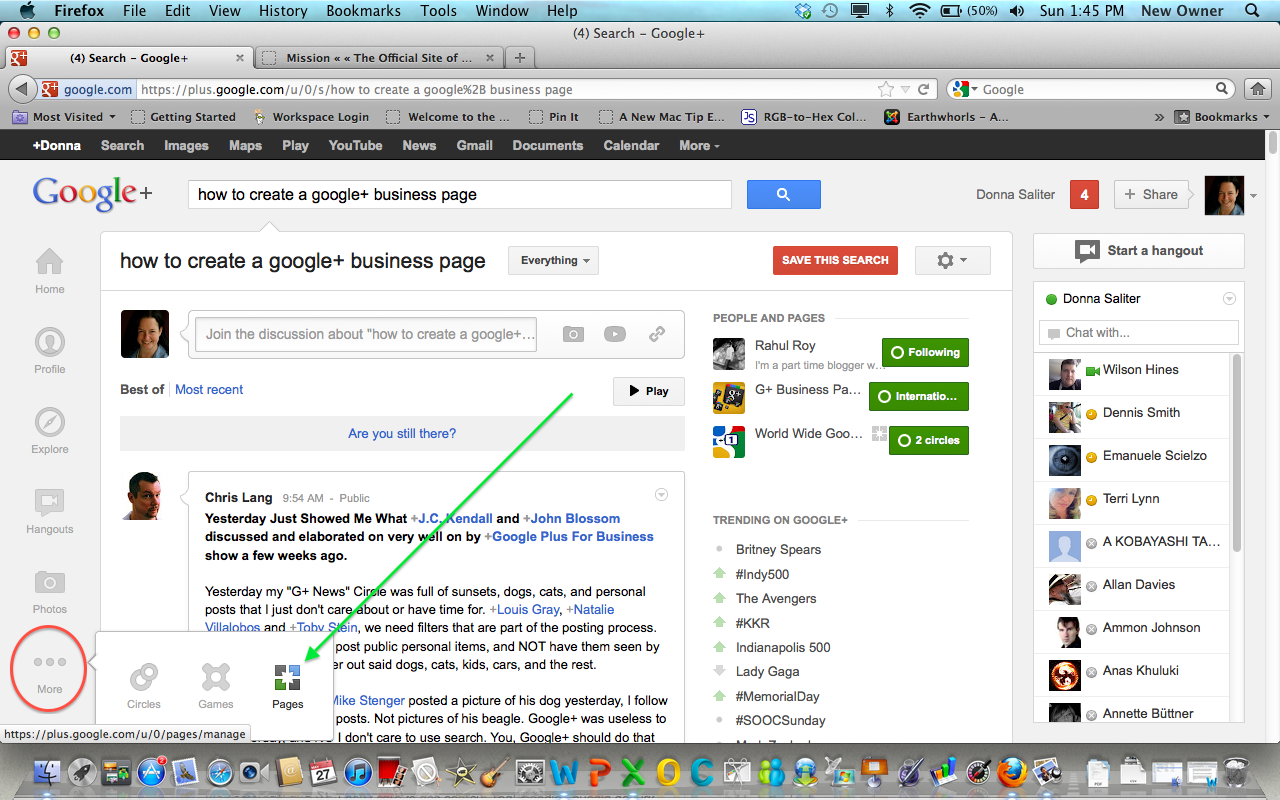
Task: Open the red notifications counter showing 4
Action: (x=1085, y=194)
